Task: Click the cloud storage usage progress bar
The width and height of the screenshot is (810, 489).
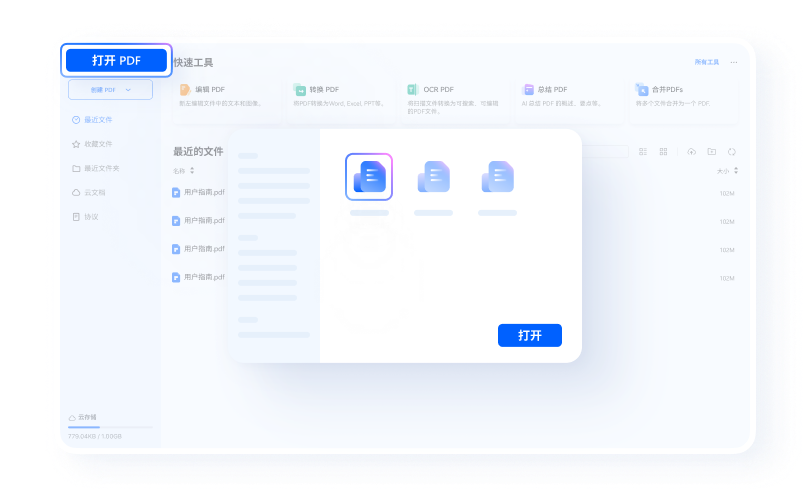Action: click(x=110, y=427)
